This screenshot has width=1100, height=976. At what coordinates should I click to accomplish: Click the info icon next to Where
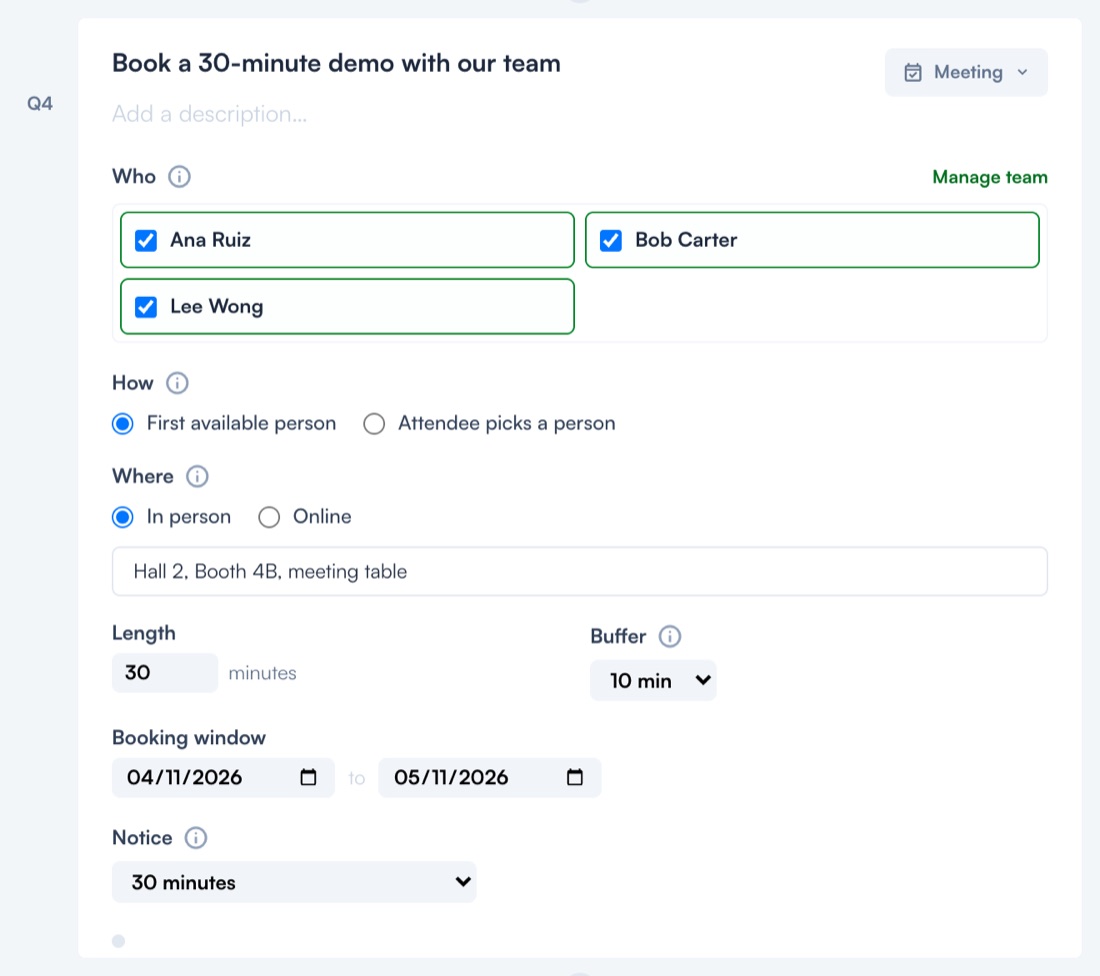tap(197, 476)
